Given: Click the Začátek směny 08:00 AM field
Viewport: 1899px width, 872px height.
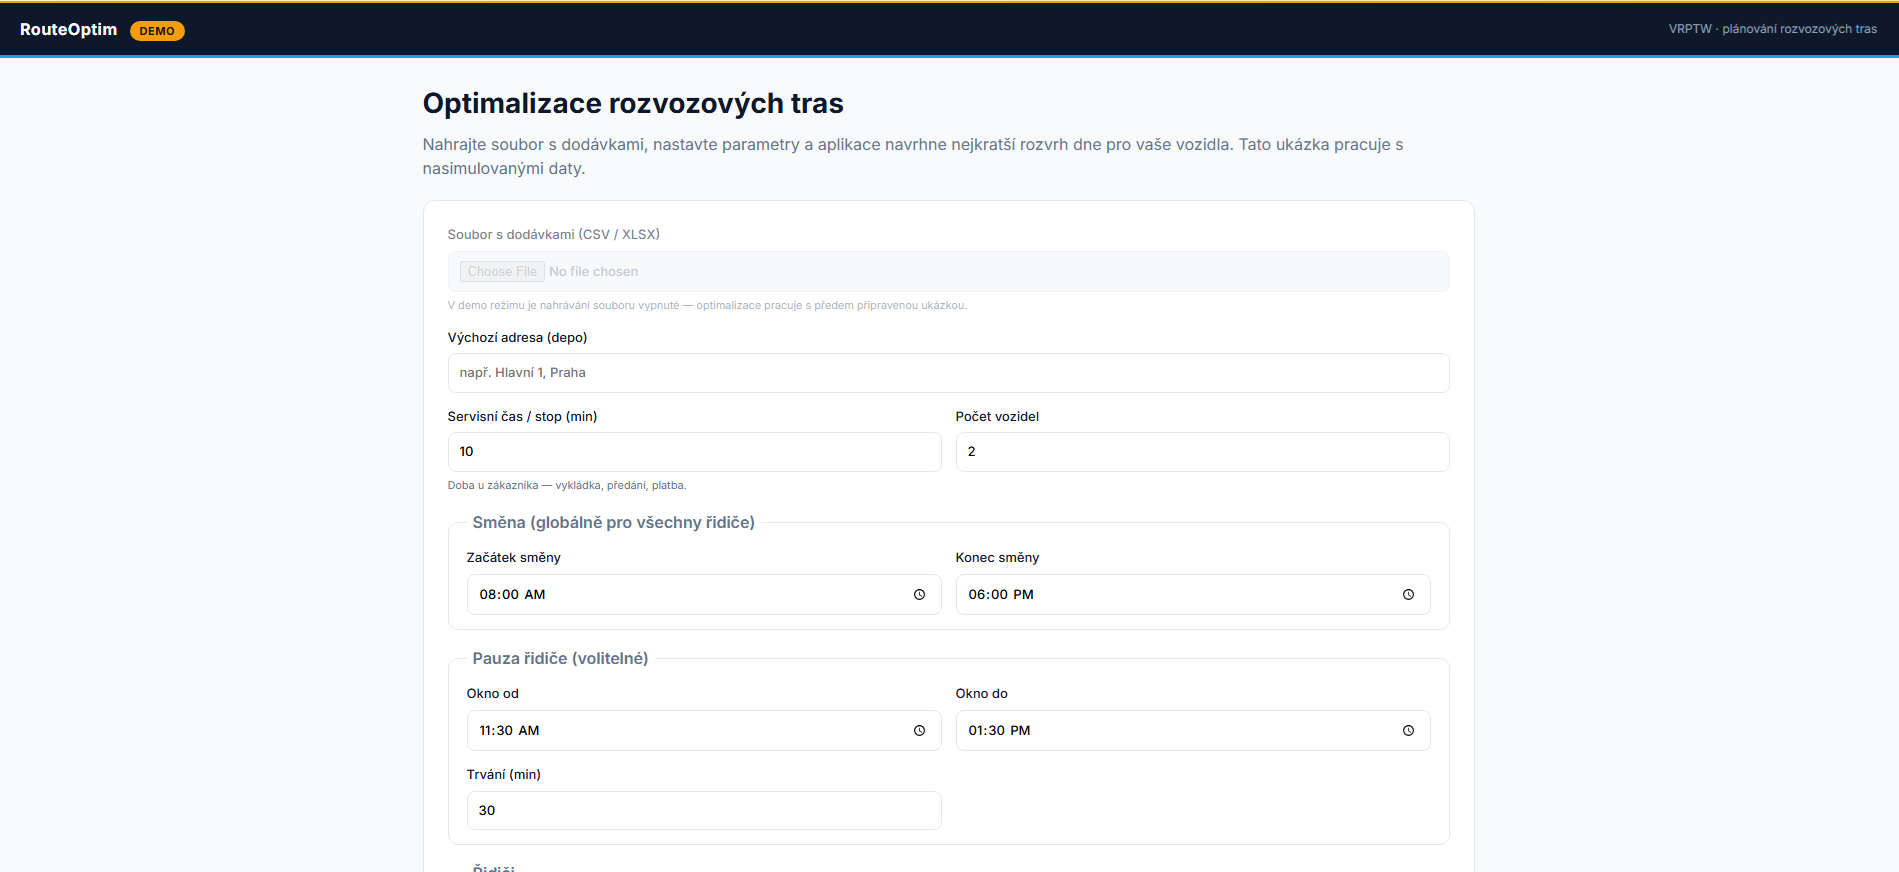Looking at the screenshot, I should (704, 595).
